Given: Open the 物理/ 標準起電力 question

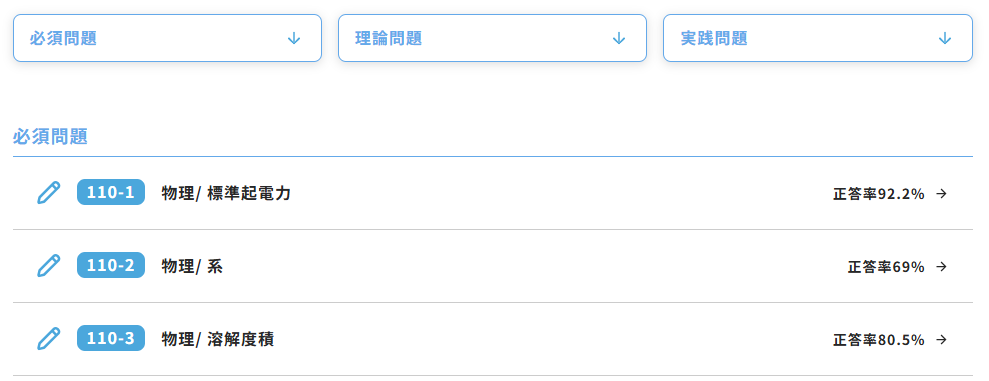Looking at the screenshot, I should (226, 193).
